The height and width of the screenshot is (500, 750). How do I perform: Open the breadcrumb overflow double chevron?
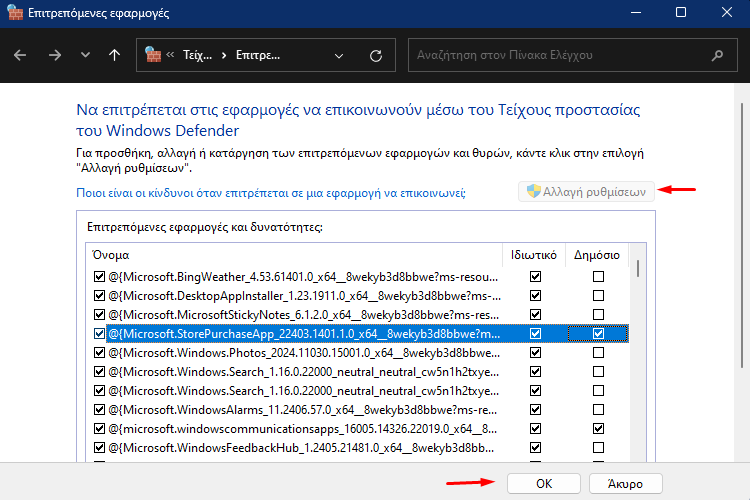pos(170,55)
